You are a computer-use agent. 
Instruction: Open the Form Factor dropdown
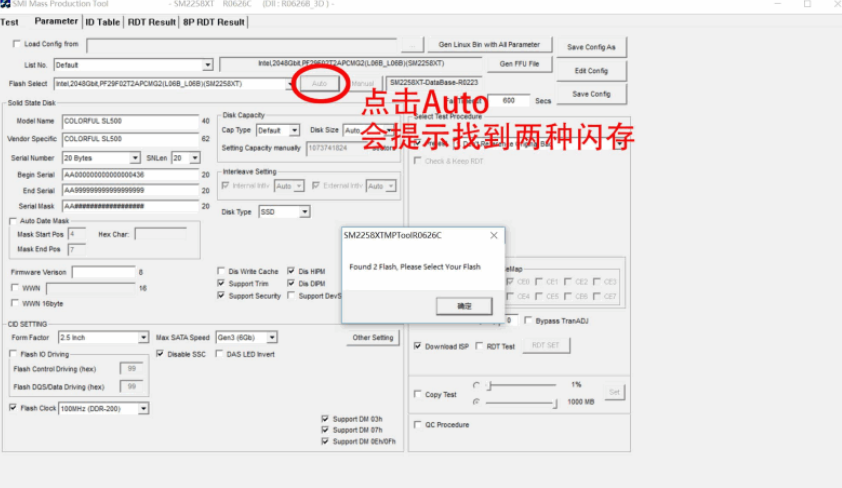click(x=143, y=338)
